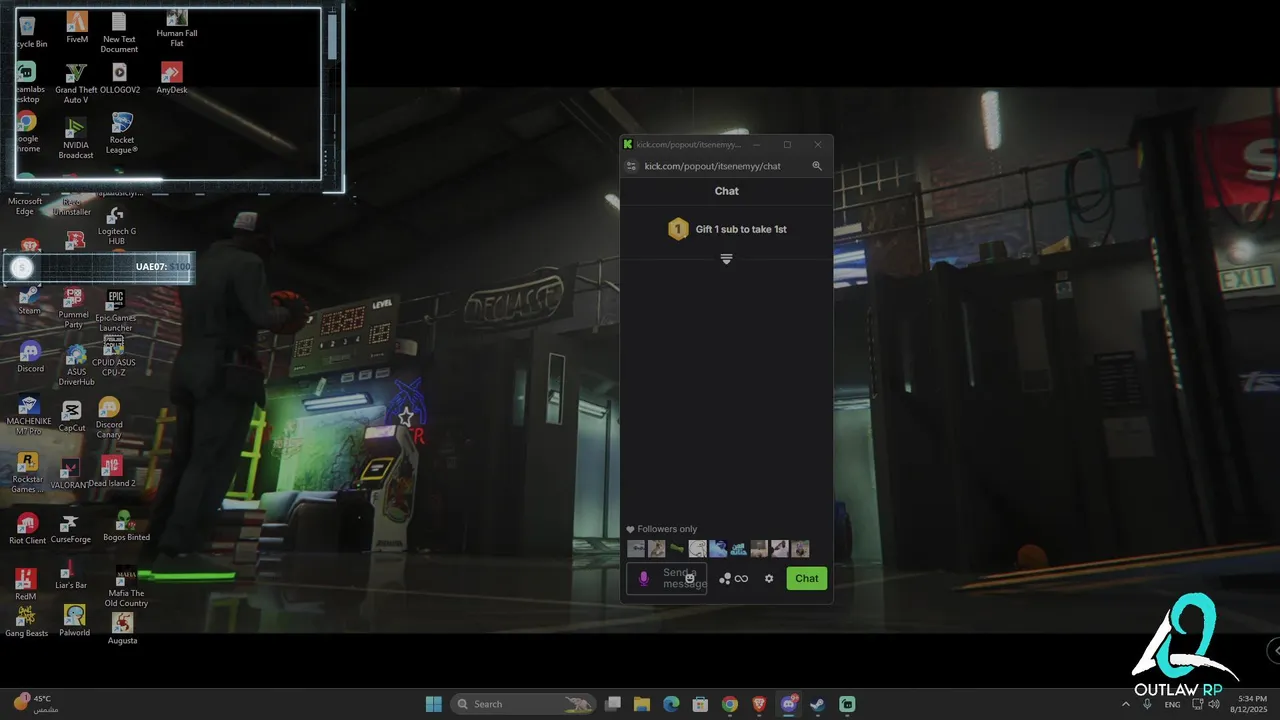Image resolution: width=1280 pixels, height=720 pixels.
Task: Open Task View from the taskbar
Action: (x=614, y=704)
